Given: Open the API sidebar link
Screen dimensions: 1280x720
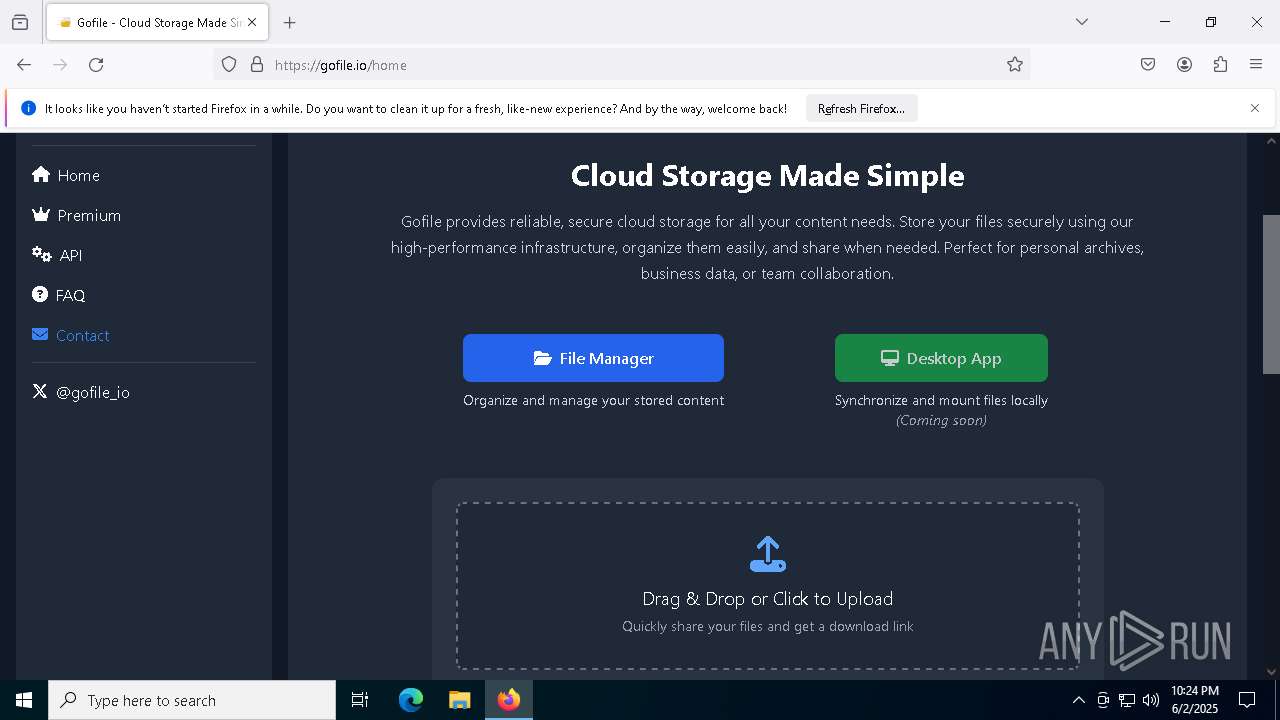Looking at the screenshot, I should tap(57, 255).
